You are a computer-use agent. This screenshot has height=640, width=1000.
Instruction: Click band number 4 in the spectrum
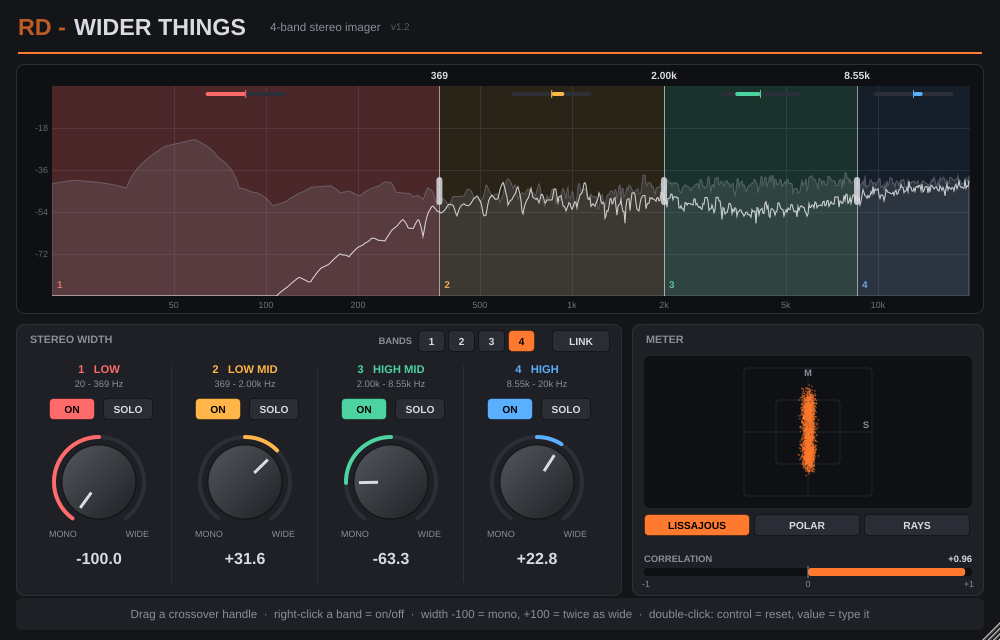pos(865,285)
